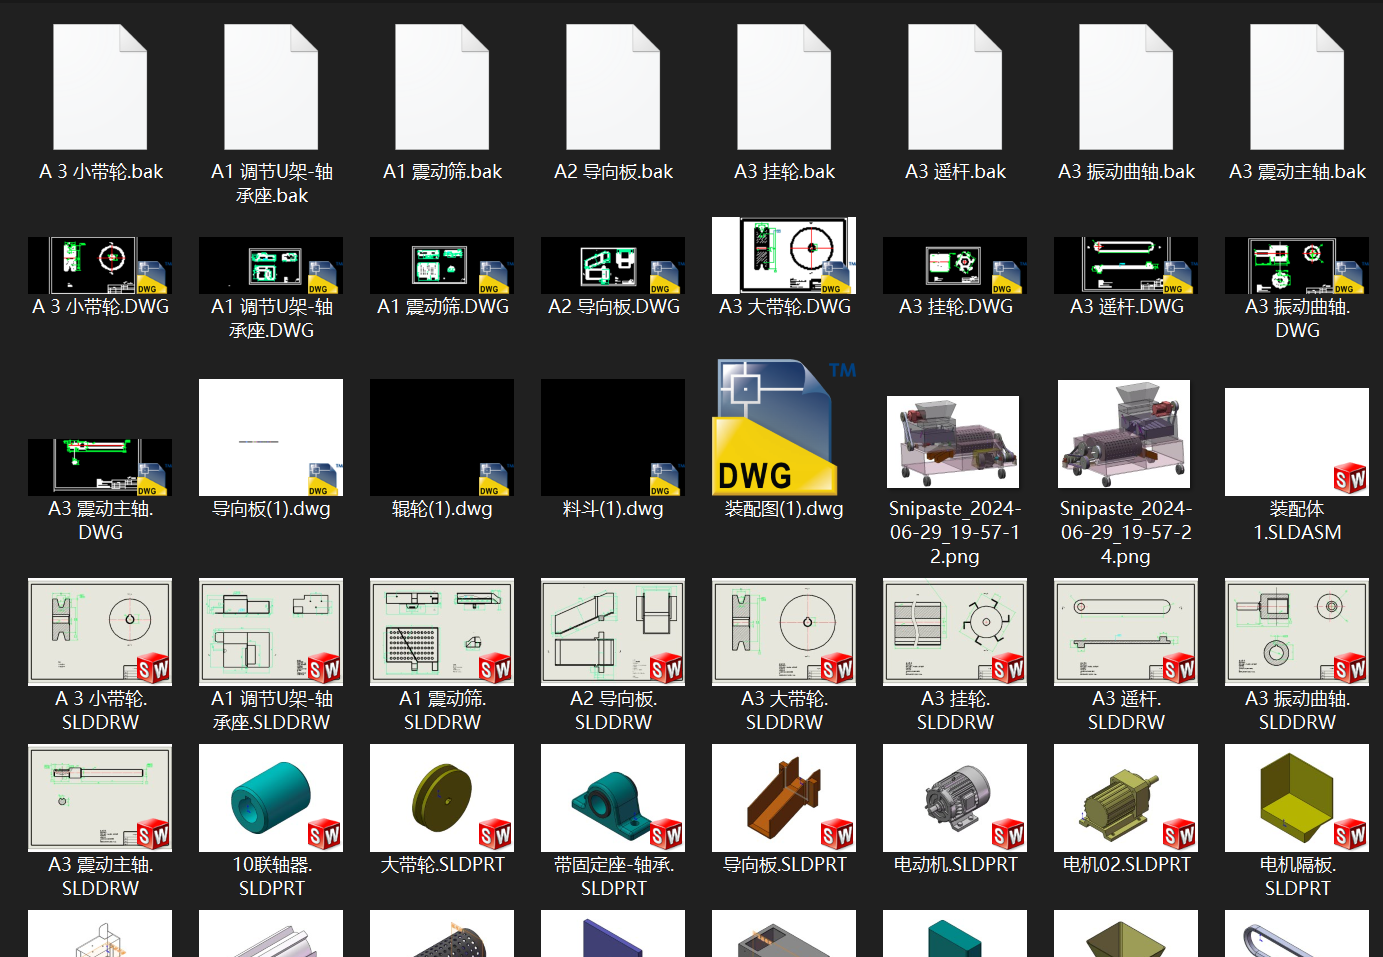
Task: Select the 10联轴器.SLDPRT part icon
Action: point(271,798)
